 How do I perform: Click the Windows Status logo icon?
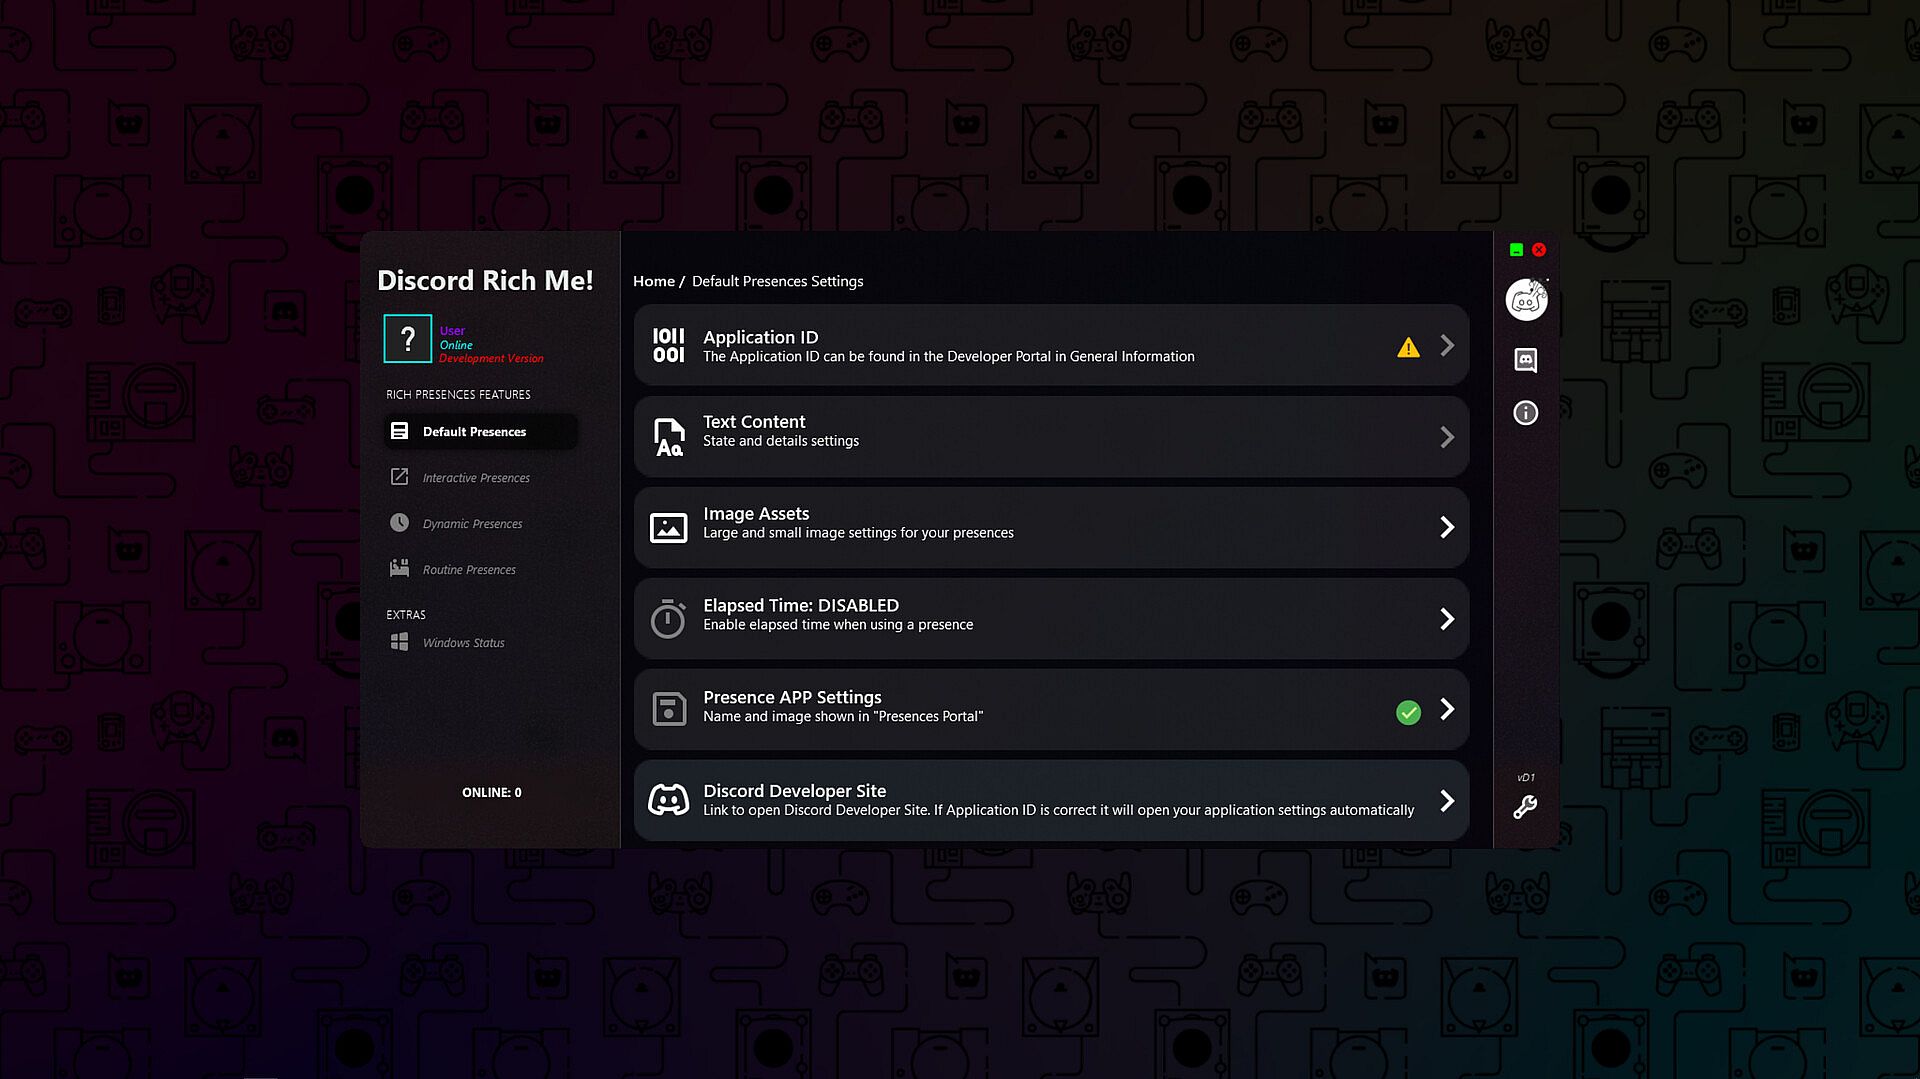click(399, 642)
